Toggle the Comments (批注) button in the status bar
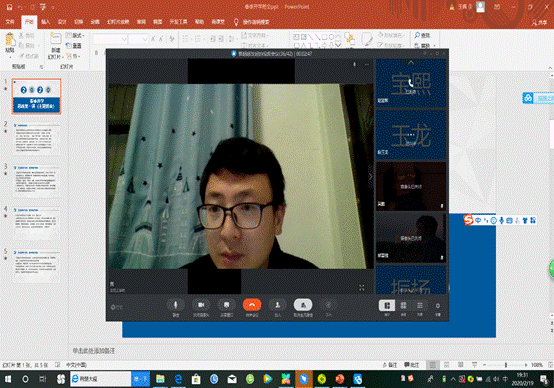The height and width of the screenshot is (388, 554). 412,365
